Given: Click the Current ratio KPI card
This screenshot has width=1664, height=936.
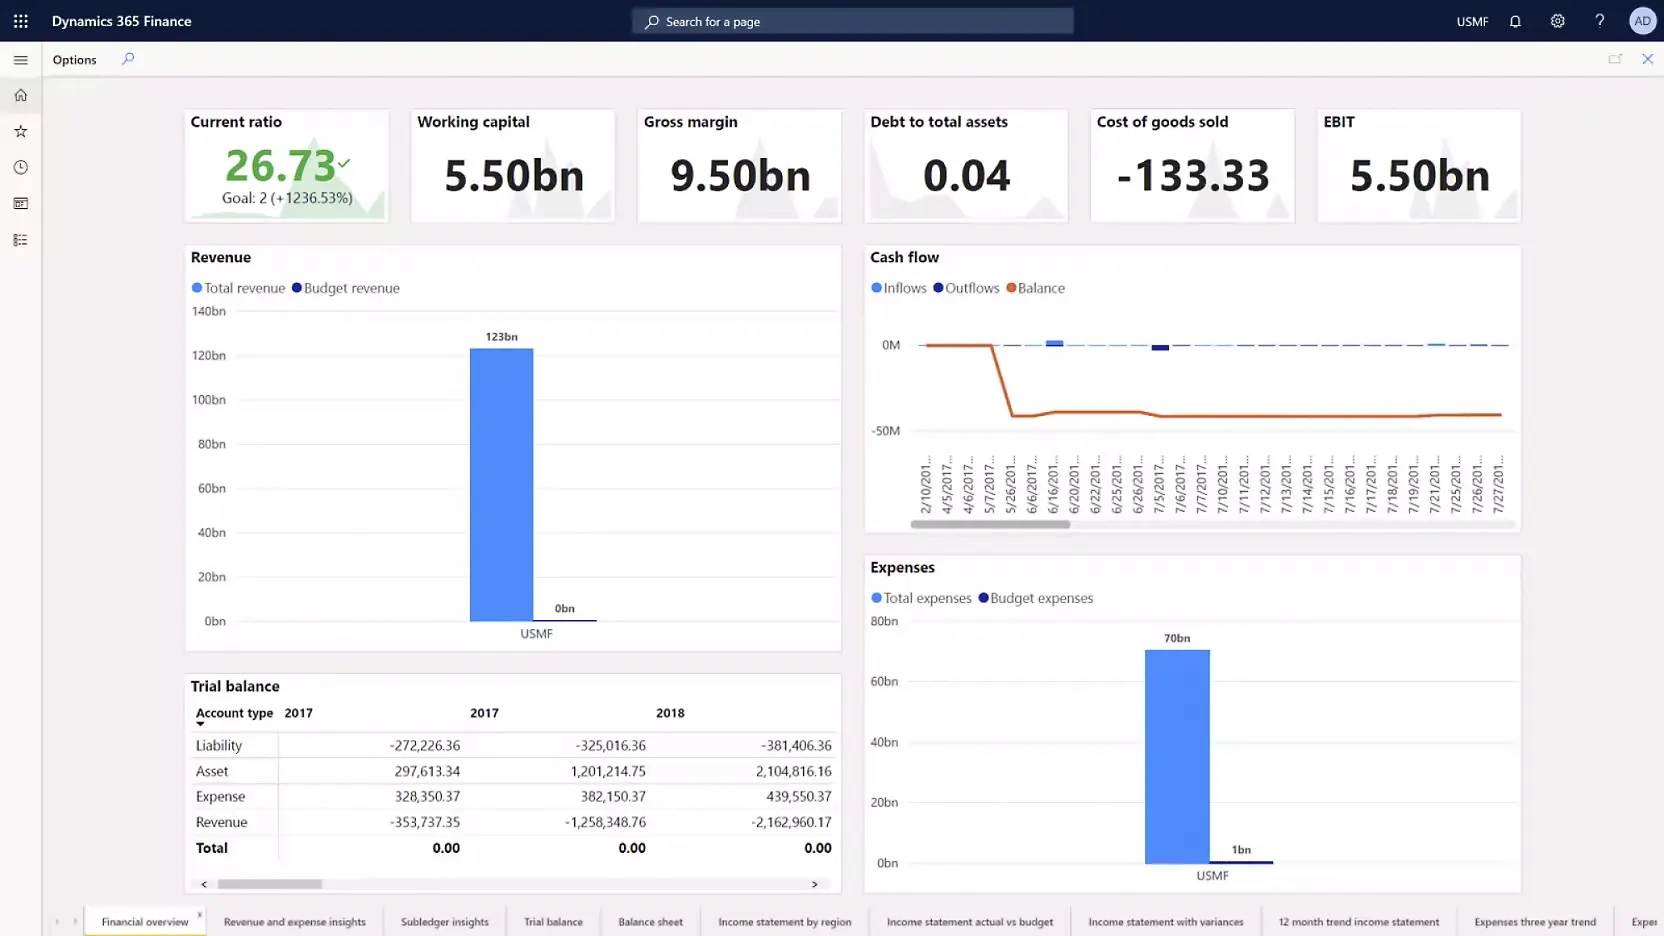Looking at the screenshot, I should 287,165.
